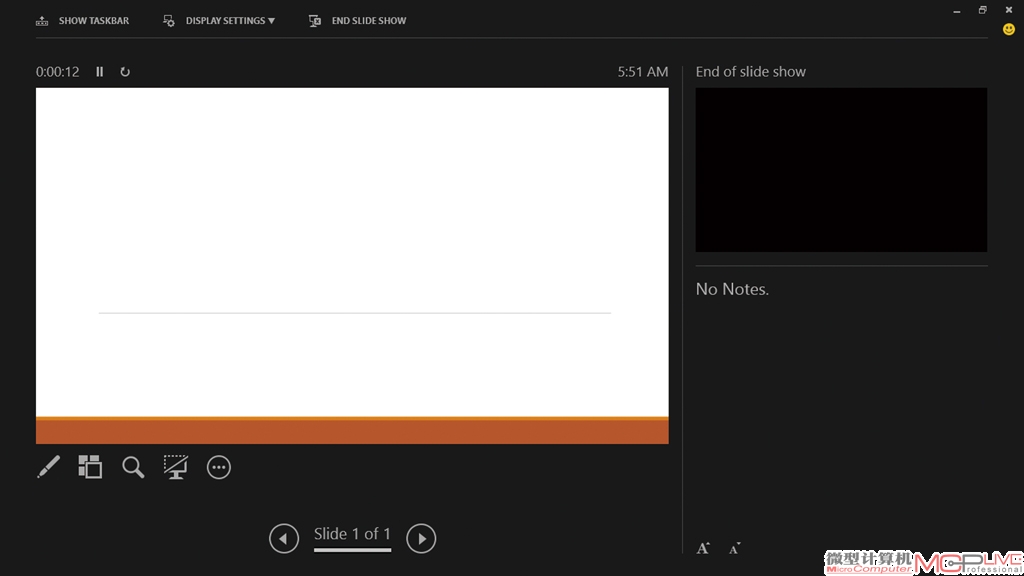
Task: Pause the presentation timer
Action: 100,72
